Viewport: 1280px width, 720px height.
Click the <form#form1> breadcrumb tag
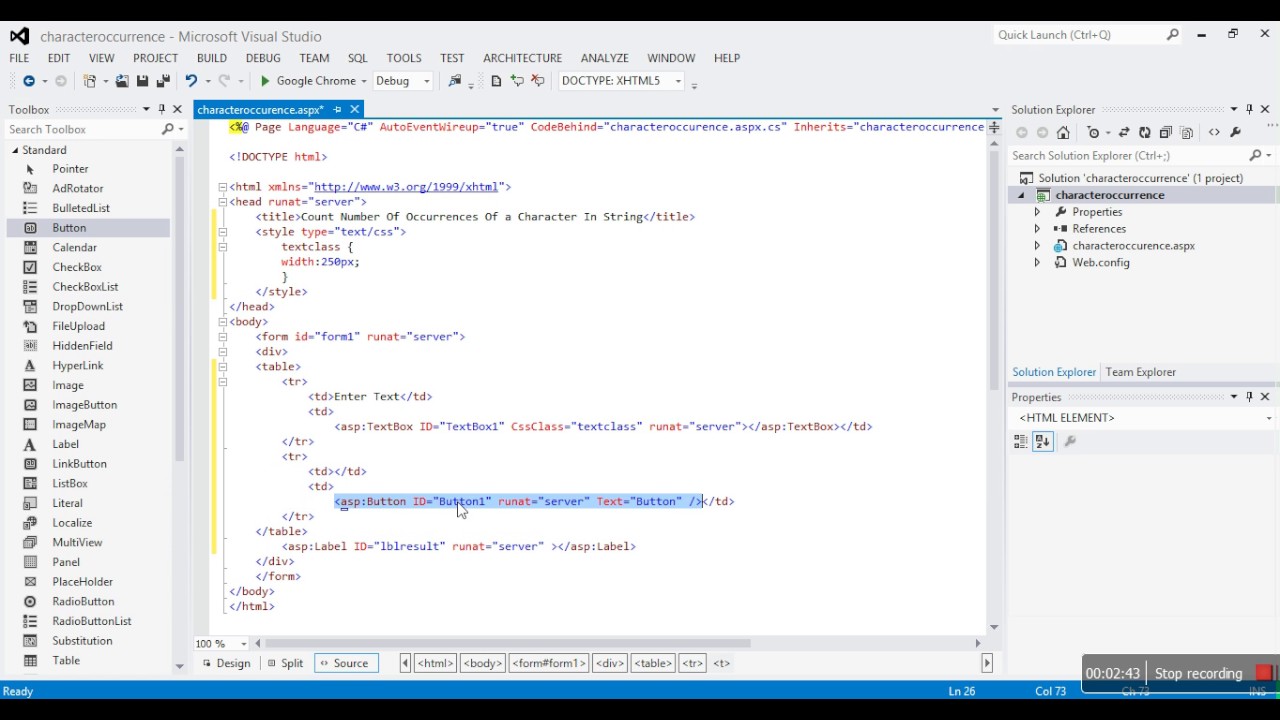(549, 664)
